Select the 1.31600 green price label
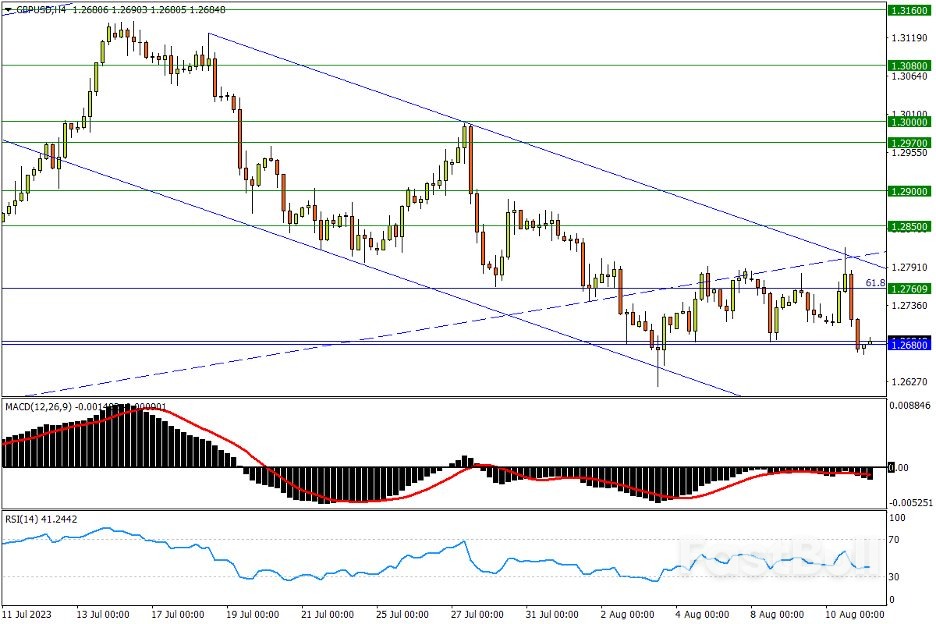Image resolution: width=936 pixels, height=624 pixels. (909, 10)
